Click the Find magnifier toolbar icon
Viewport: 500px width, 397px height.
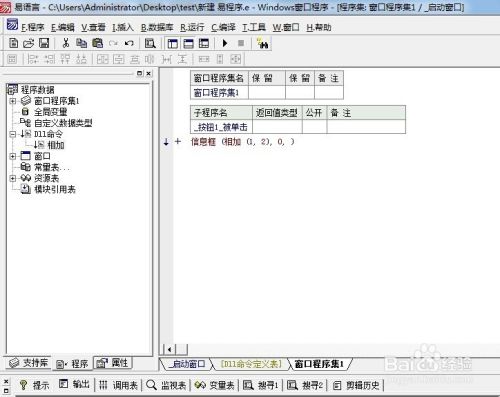click(150, 43)
